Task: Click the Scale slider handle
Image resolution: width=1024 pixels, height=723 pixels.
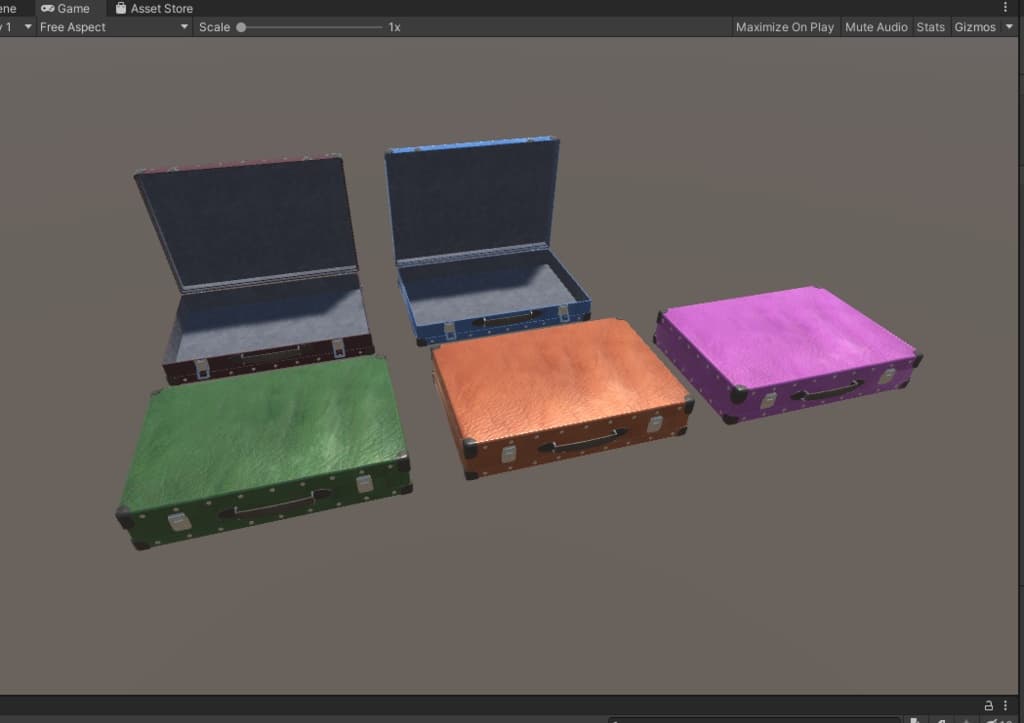Action: [241, 27]
